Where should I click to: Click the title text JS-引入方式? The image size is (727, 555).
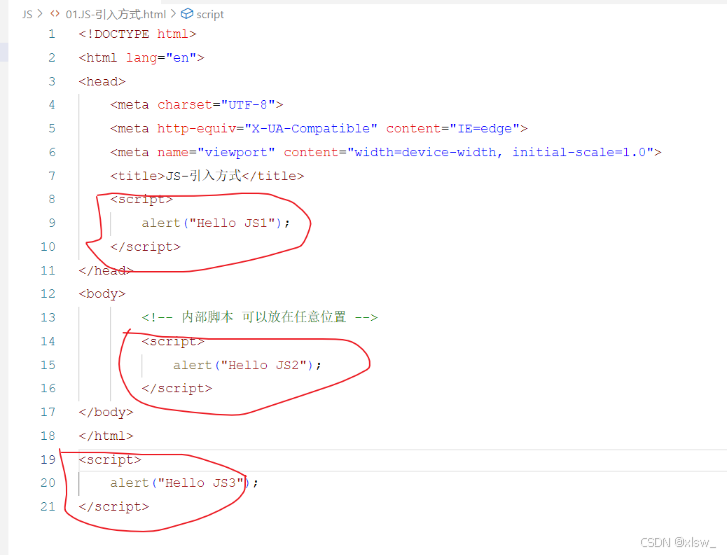click(204, 176)
